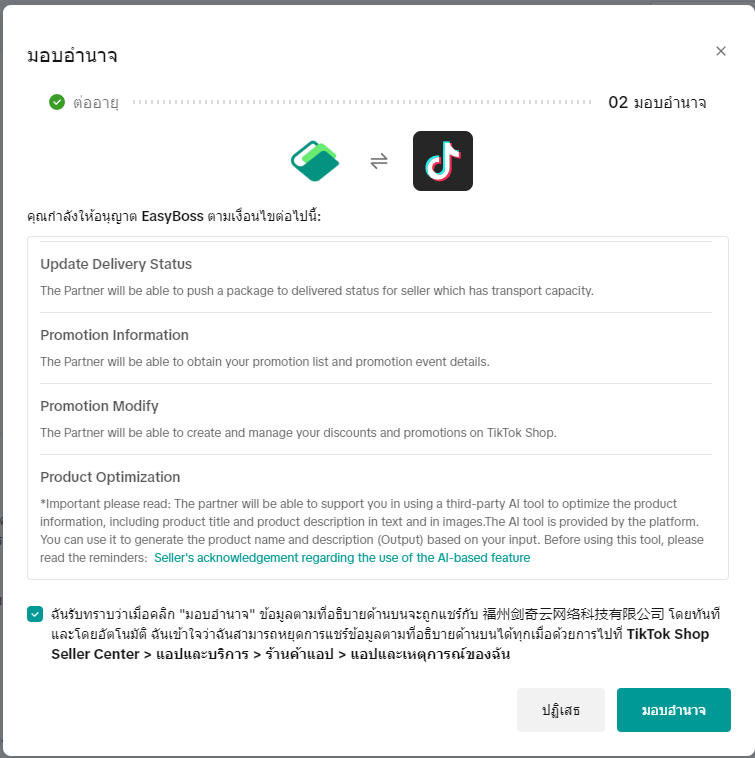
Task: Click the มอบอำนาจ dialog title
Action: [x=72, y=56]
